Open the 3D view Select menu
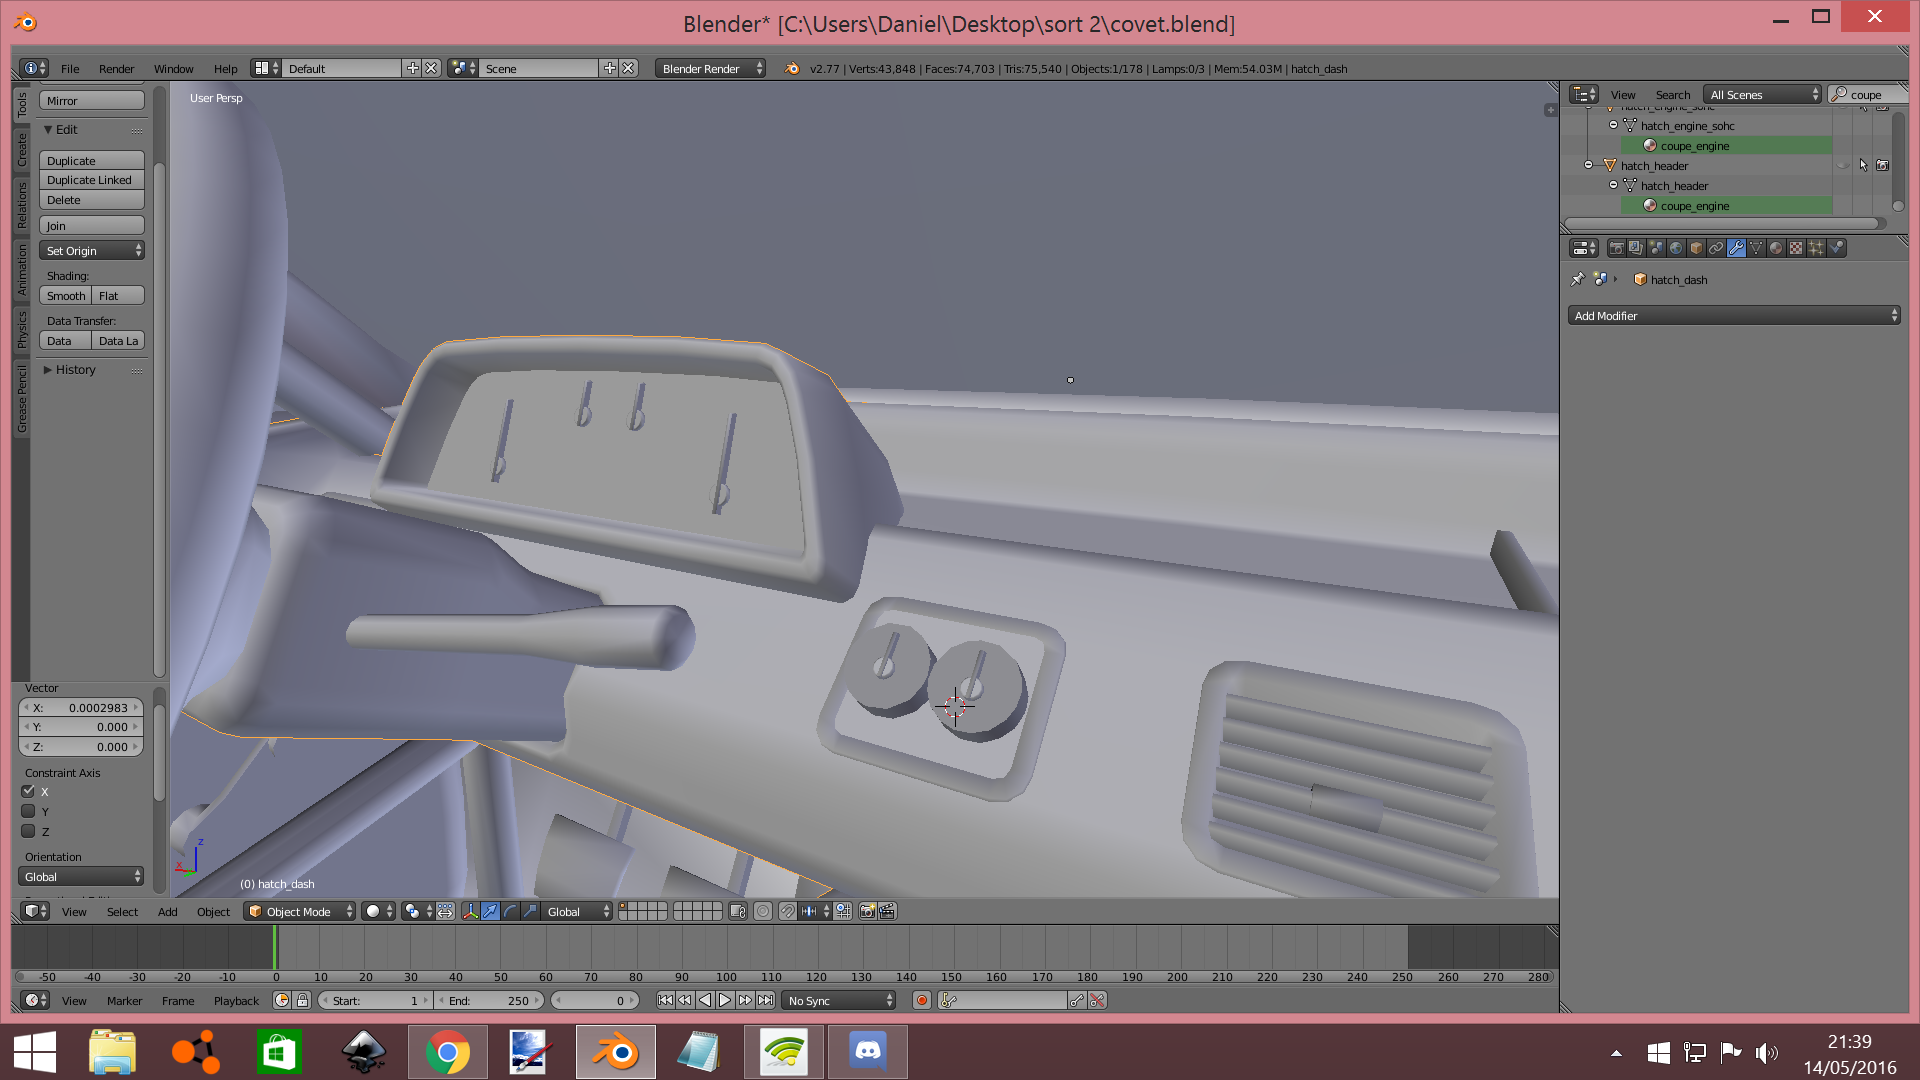 click(x=122, y=911)
